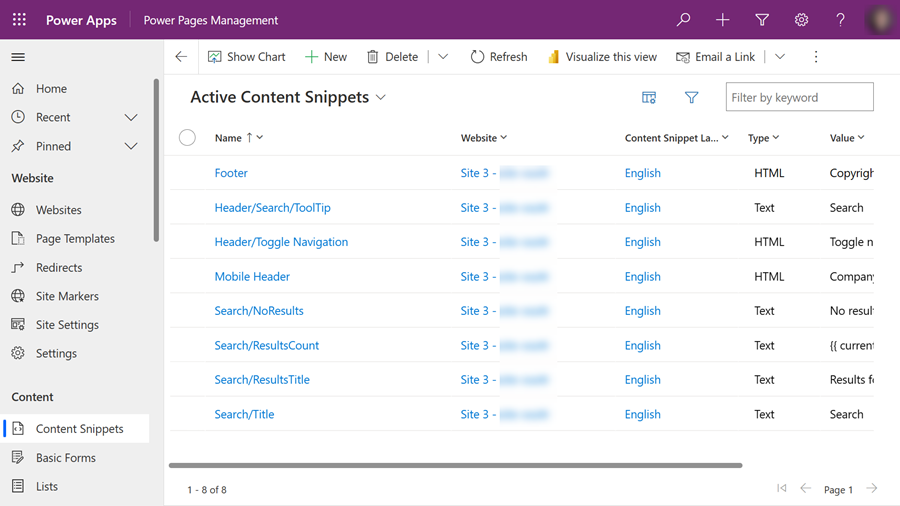Open the Mobile Header snippet link
The height and width of the screenshot is (506, 900).
tap(252, 277)
